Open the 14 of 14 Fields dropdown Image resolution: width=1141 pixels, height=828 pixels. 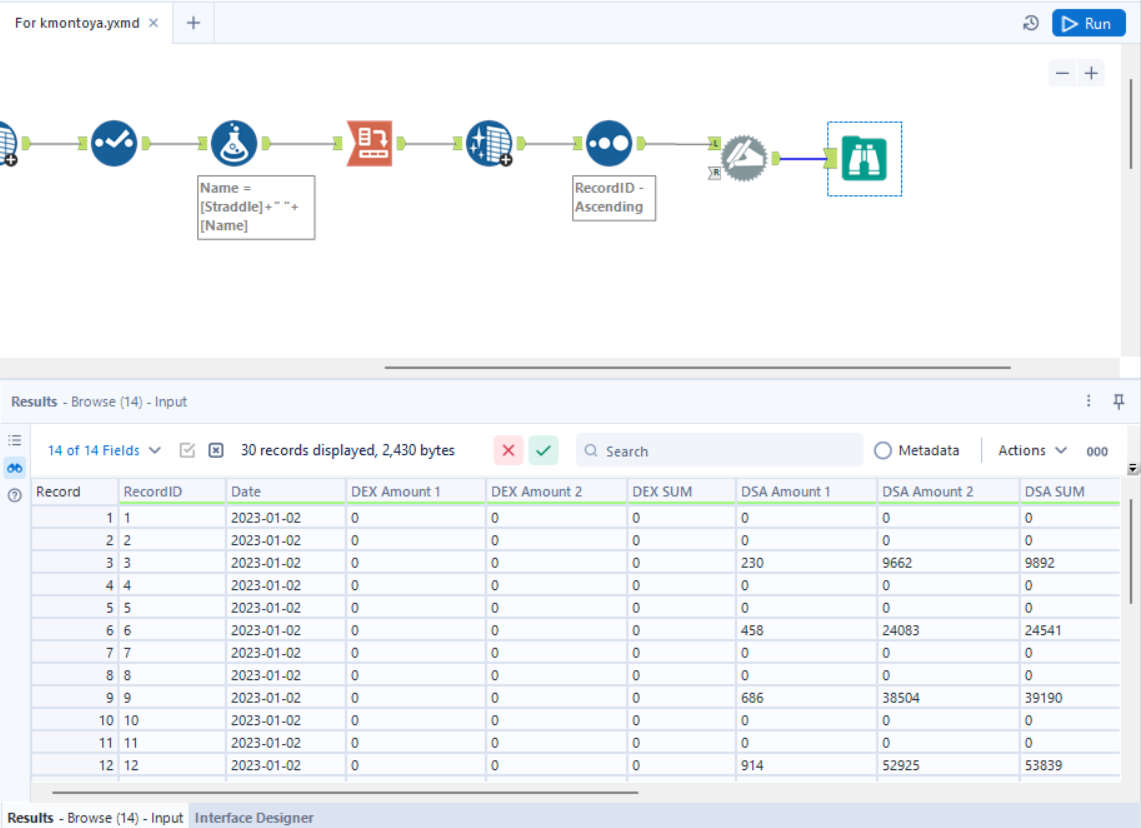pyautogui.click(x=103, y=450)
